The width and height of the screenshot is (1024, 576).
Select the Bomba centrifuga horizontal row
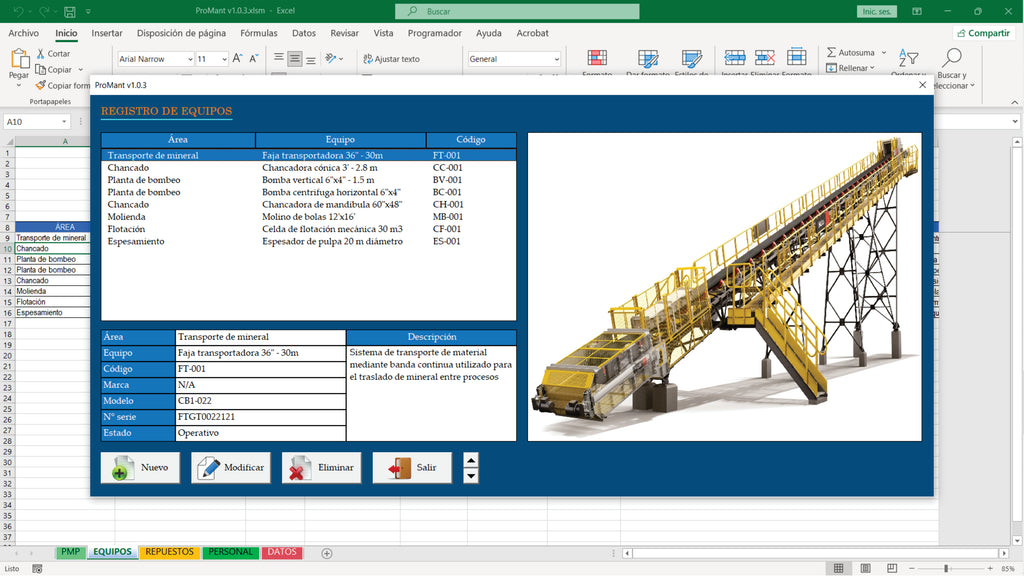(x=308, y=193)
